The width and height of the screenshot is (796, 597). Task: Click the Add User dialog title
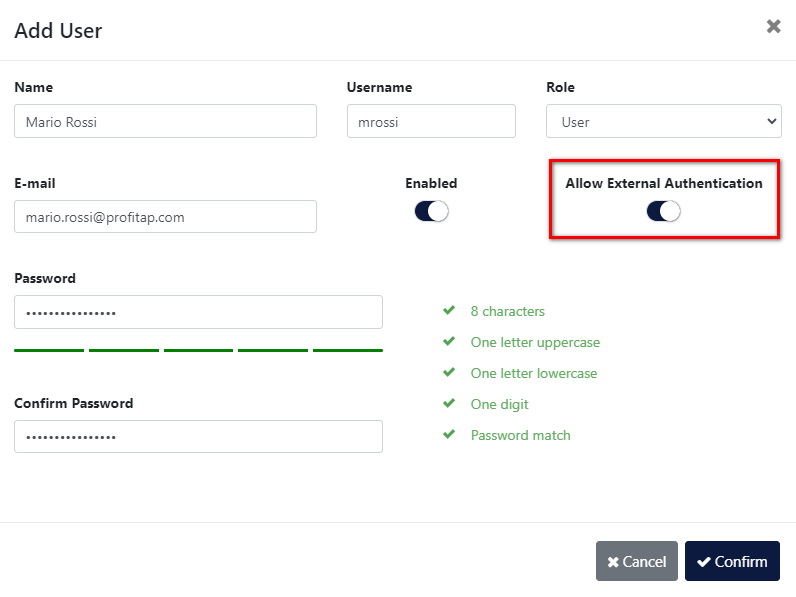click(x=58, y=30)
